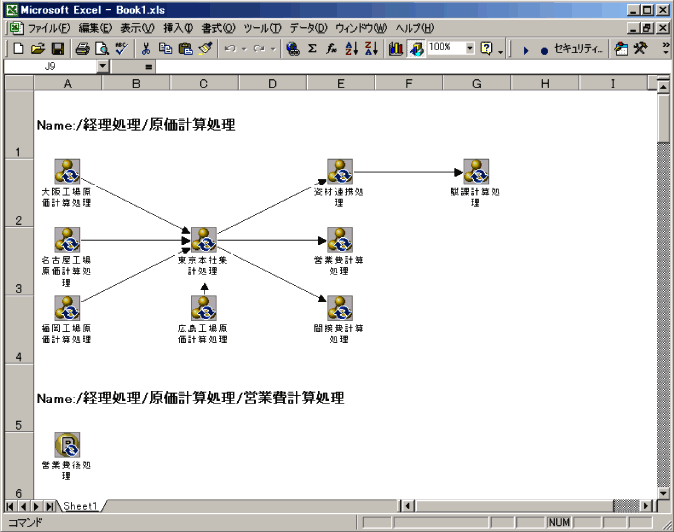Open the 書式(O) menu
The height and width of the screenshot is (532, 674).
(219, 28)
